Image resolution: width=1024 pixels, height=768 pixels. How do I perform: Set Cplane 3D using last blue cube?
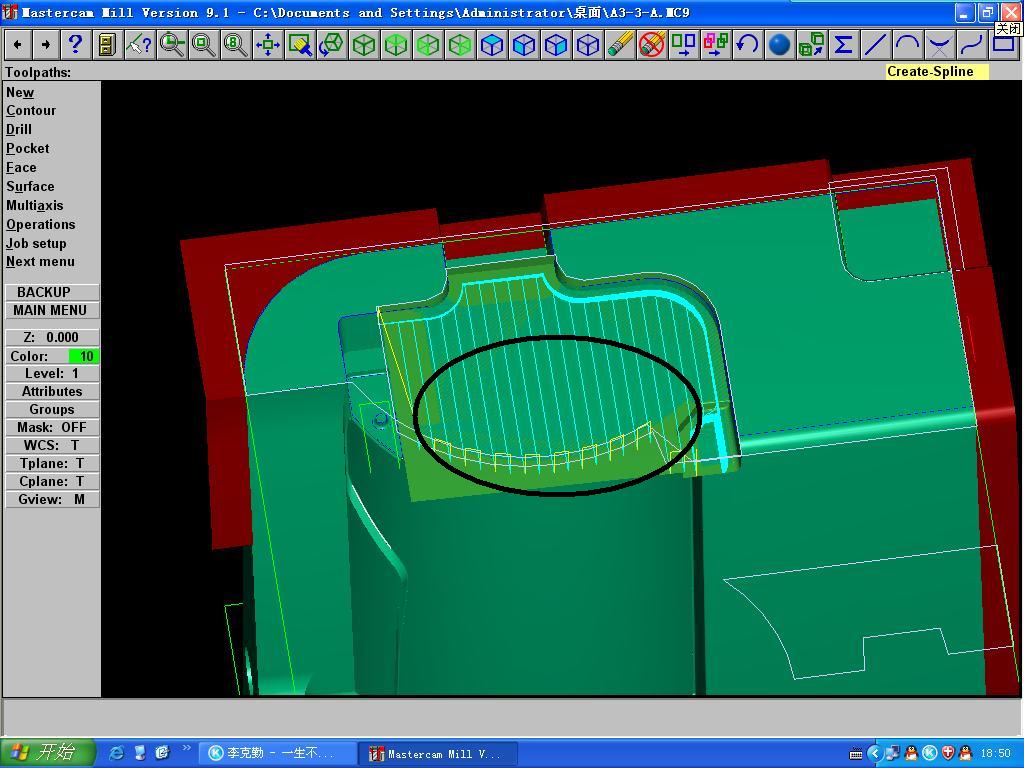588,44
